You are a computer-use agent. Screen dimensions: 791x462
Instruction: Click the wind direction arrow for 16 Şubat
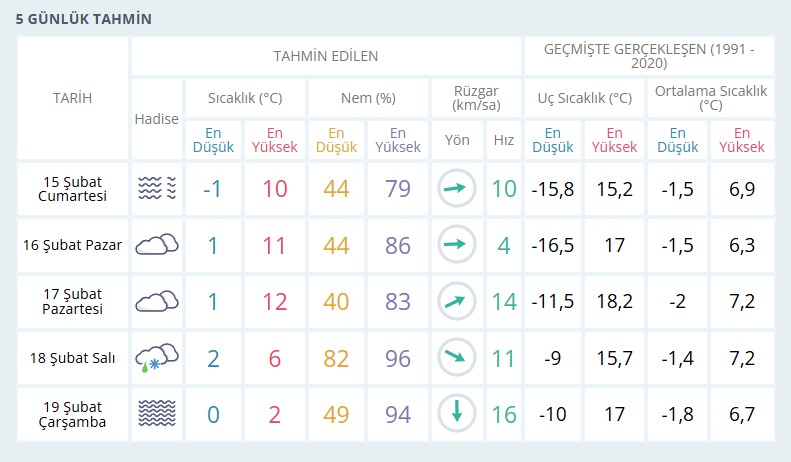pos(456,244)
